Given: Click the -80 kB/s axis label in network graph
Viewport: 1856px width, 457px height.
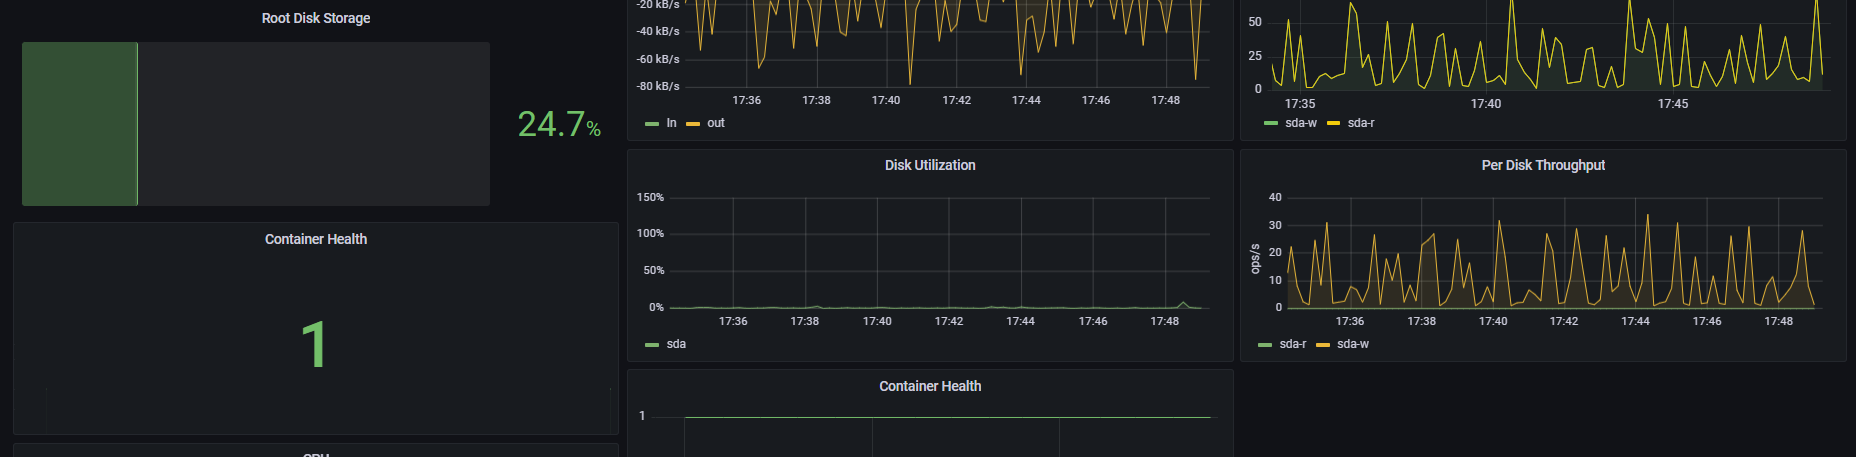Looking at the screenshot, I should [658, 86].
